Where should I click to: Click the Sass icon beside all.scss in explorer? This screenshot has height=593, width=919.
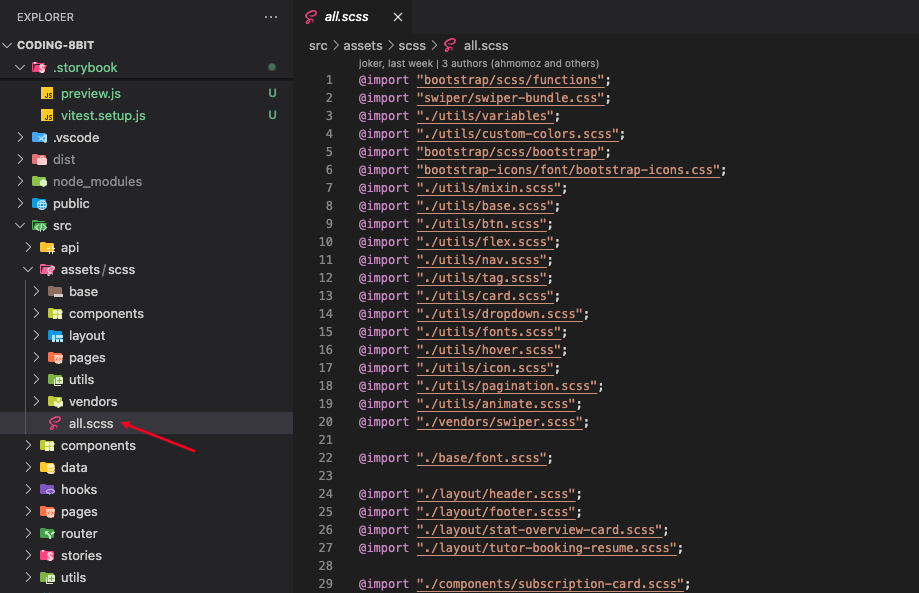point(55,423)
